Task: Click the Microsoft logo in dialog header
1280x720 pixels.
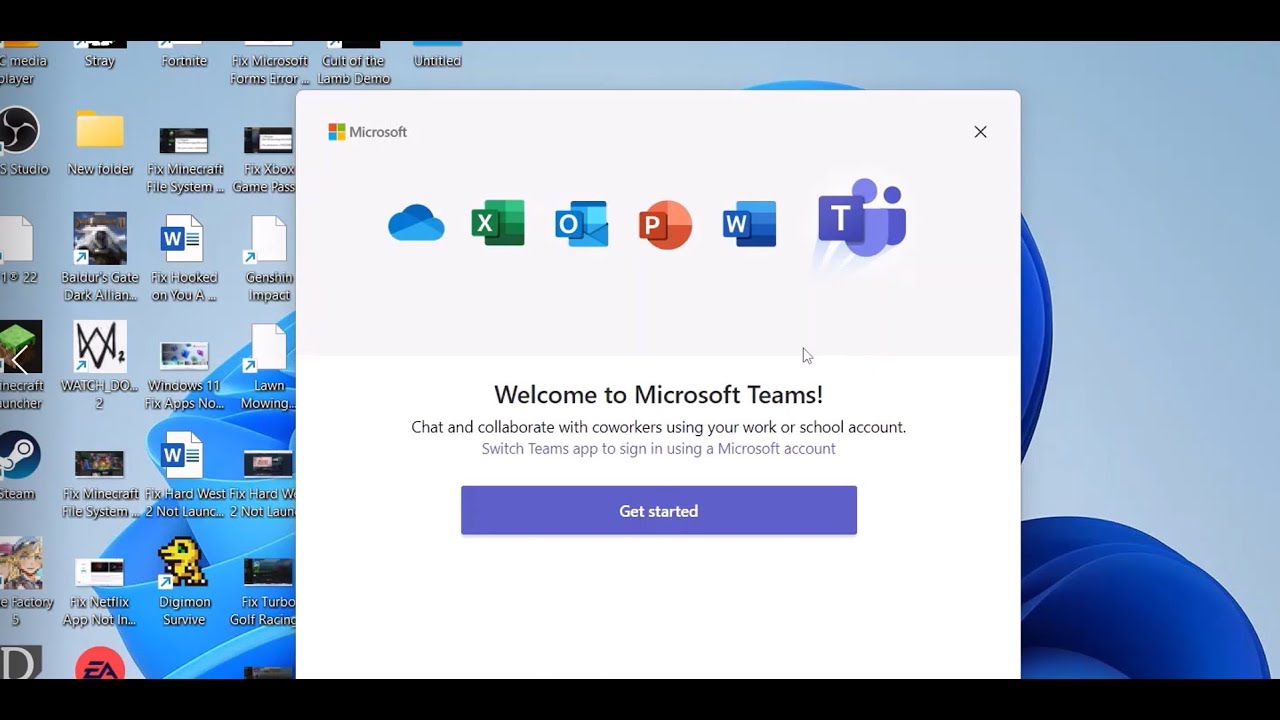Action: 368,132
